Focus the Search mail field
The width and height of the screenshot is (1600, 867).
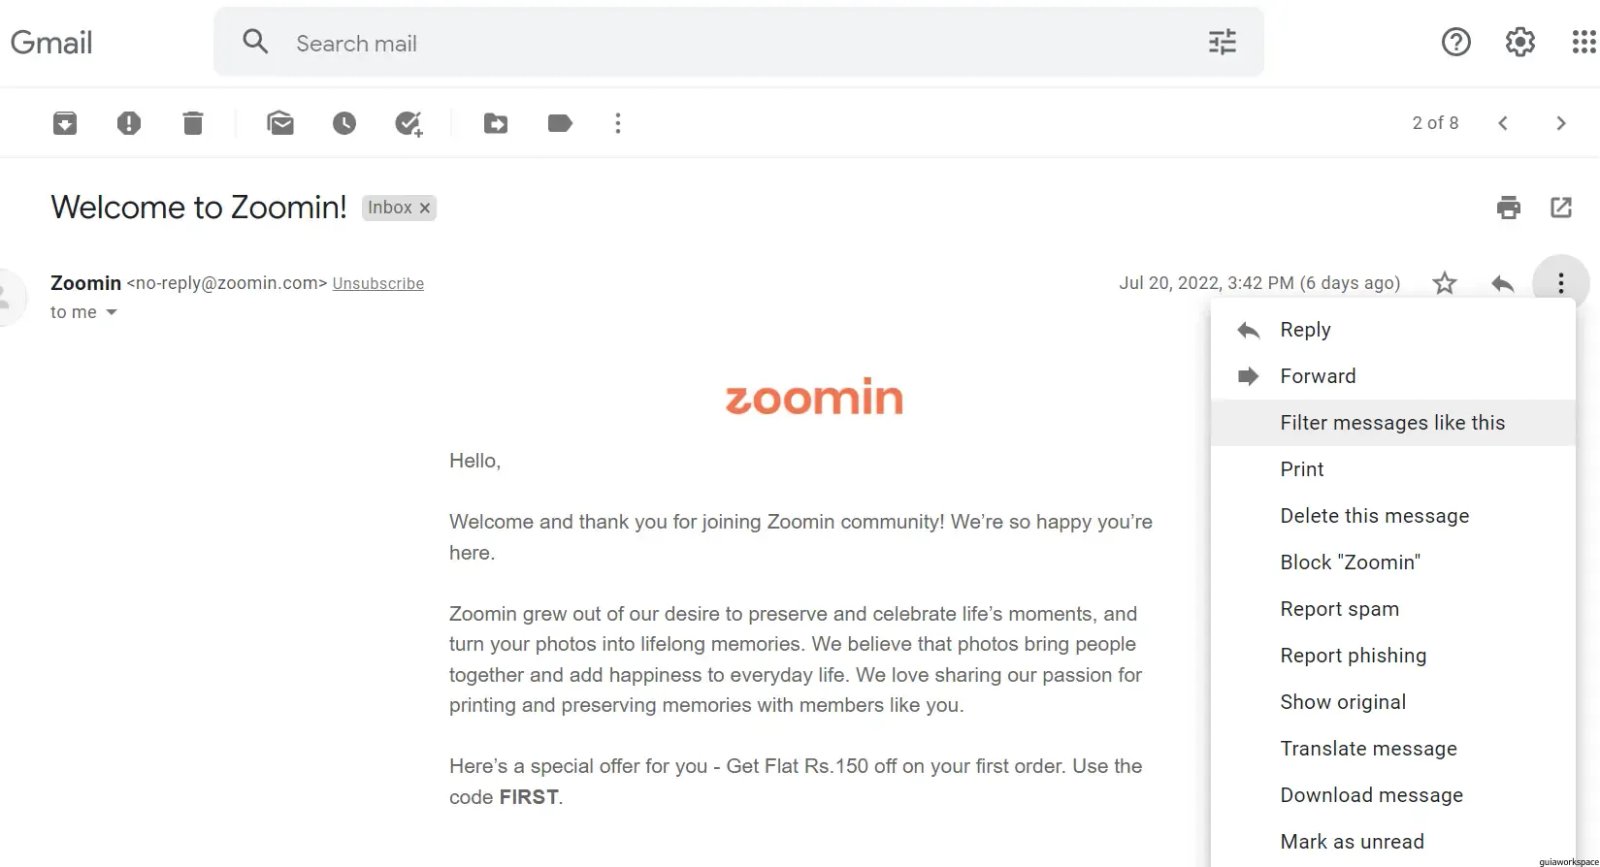740,43
